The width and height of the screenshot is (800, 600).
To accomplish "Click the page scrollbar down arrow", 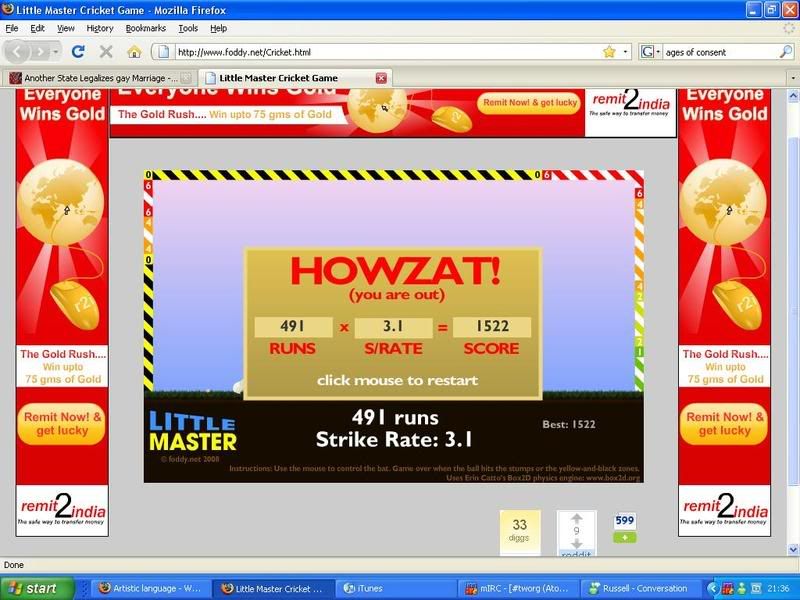I will pyautogui.click(x=793, y=549).
